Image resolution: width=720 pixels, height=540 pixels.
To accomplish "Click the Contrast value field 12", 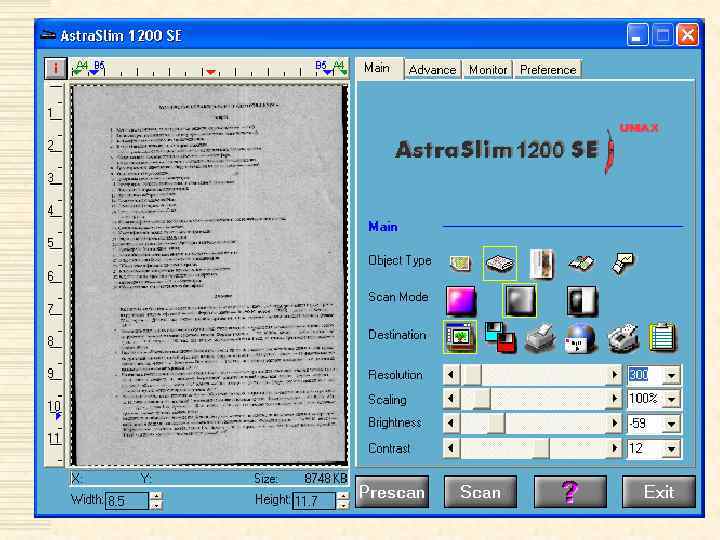I will click(x=645, y=449).
